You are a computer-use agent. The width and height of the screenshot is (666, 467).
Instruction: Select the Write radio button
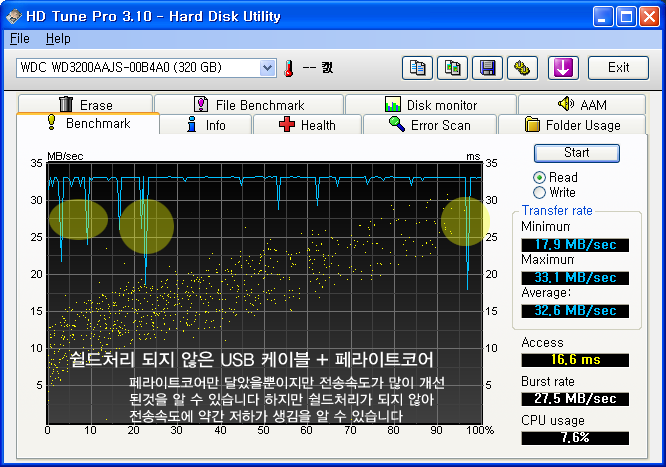pos(539,192)
